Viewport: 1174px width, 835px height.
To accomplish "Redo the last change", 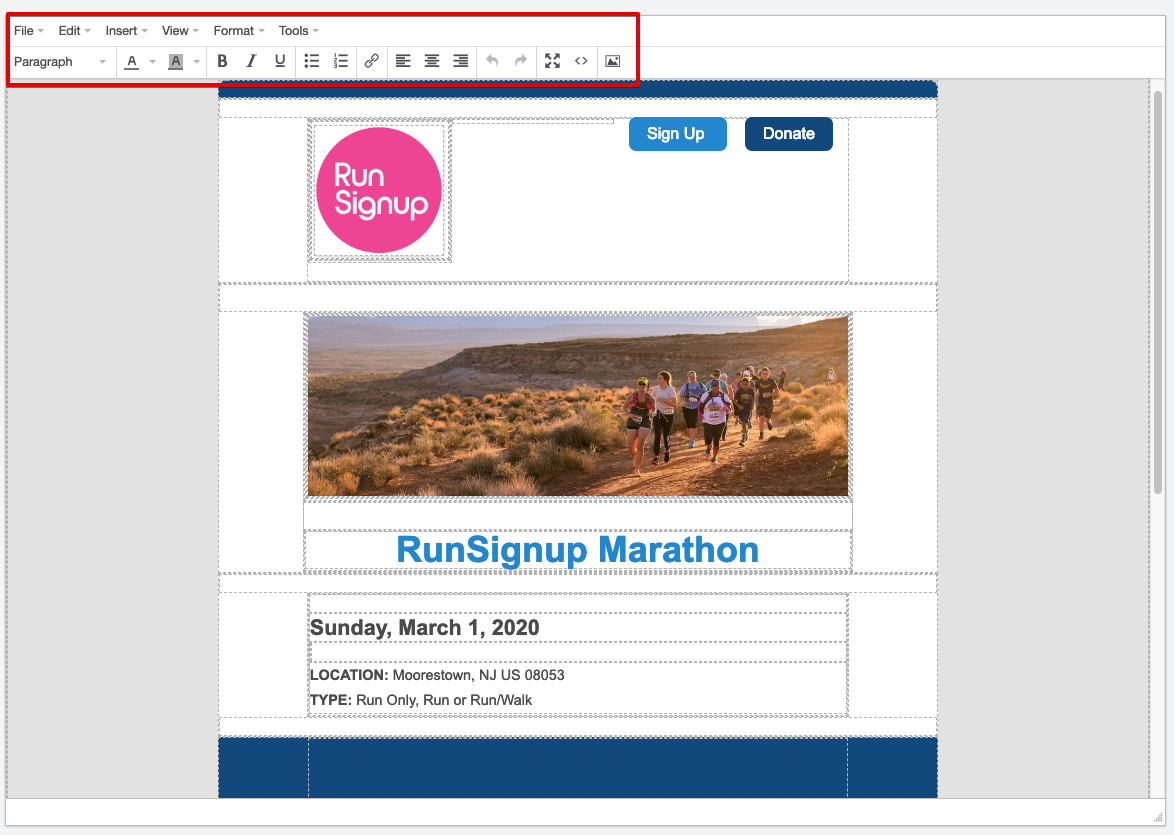I will (521, 61).
